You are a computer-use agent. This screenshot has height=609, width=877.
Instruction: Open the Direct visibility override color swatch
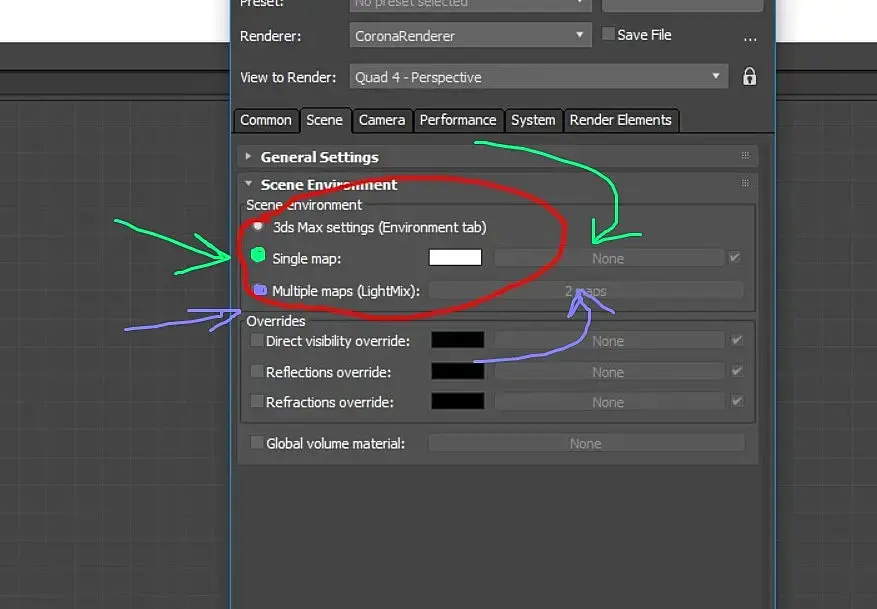[x=458, y=340]
